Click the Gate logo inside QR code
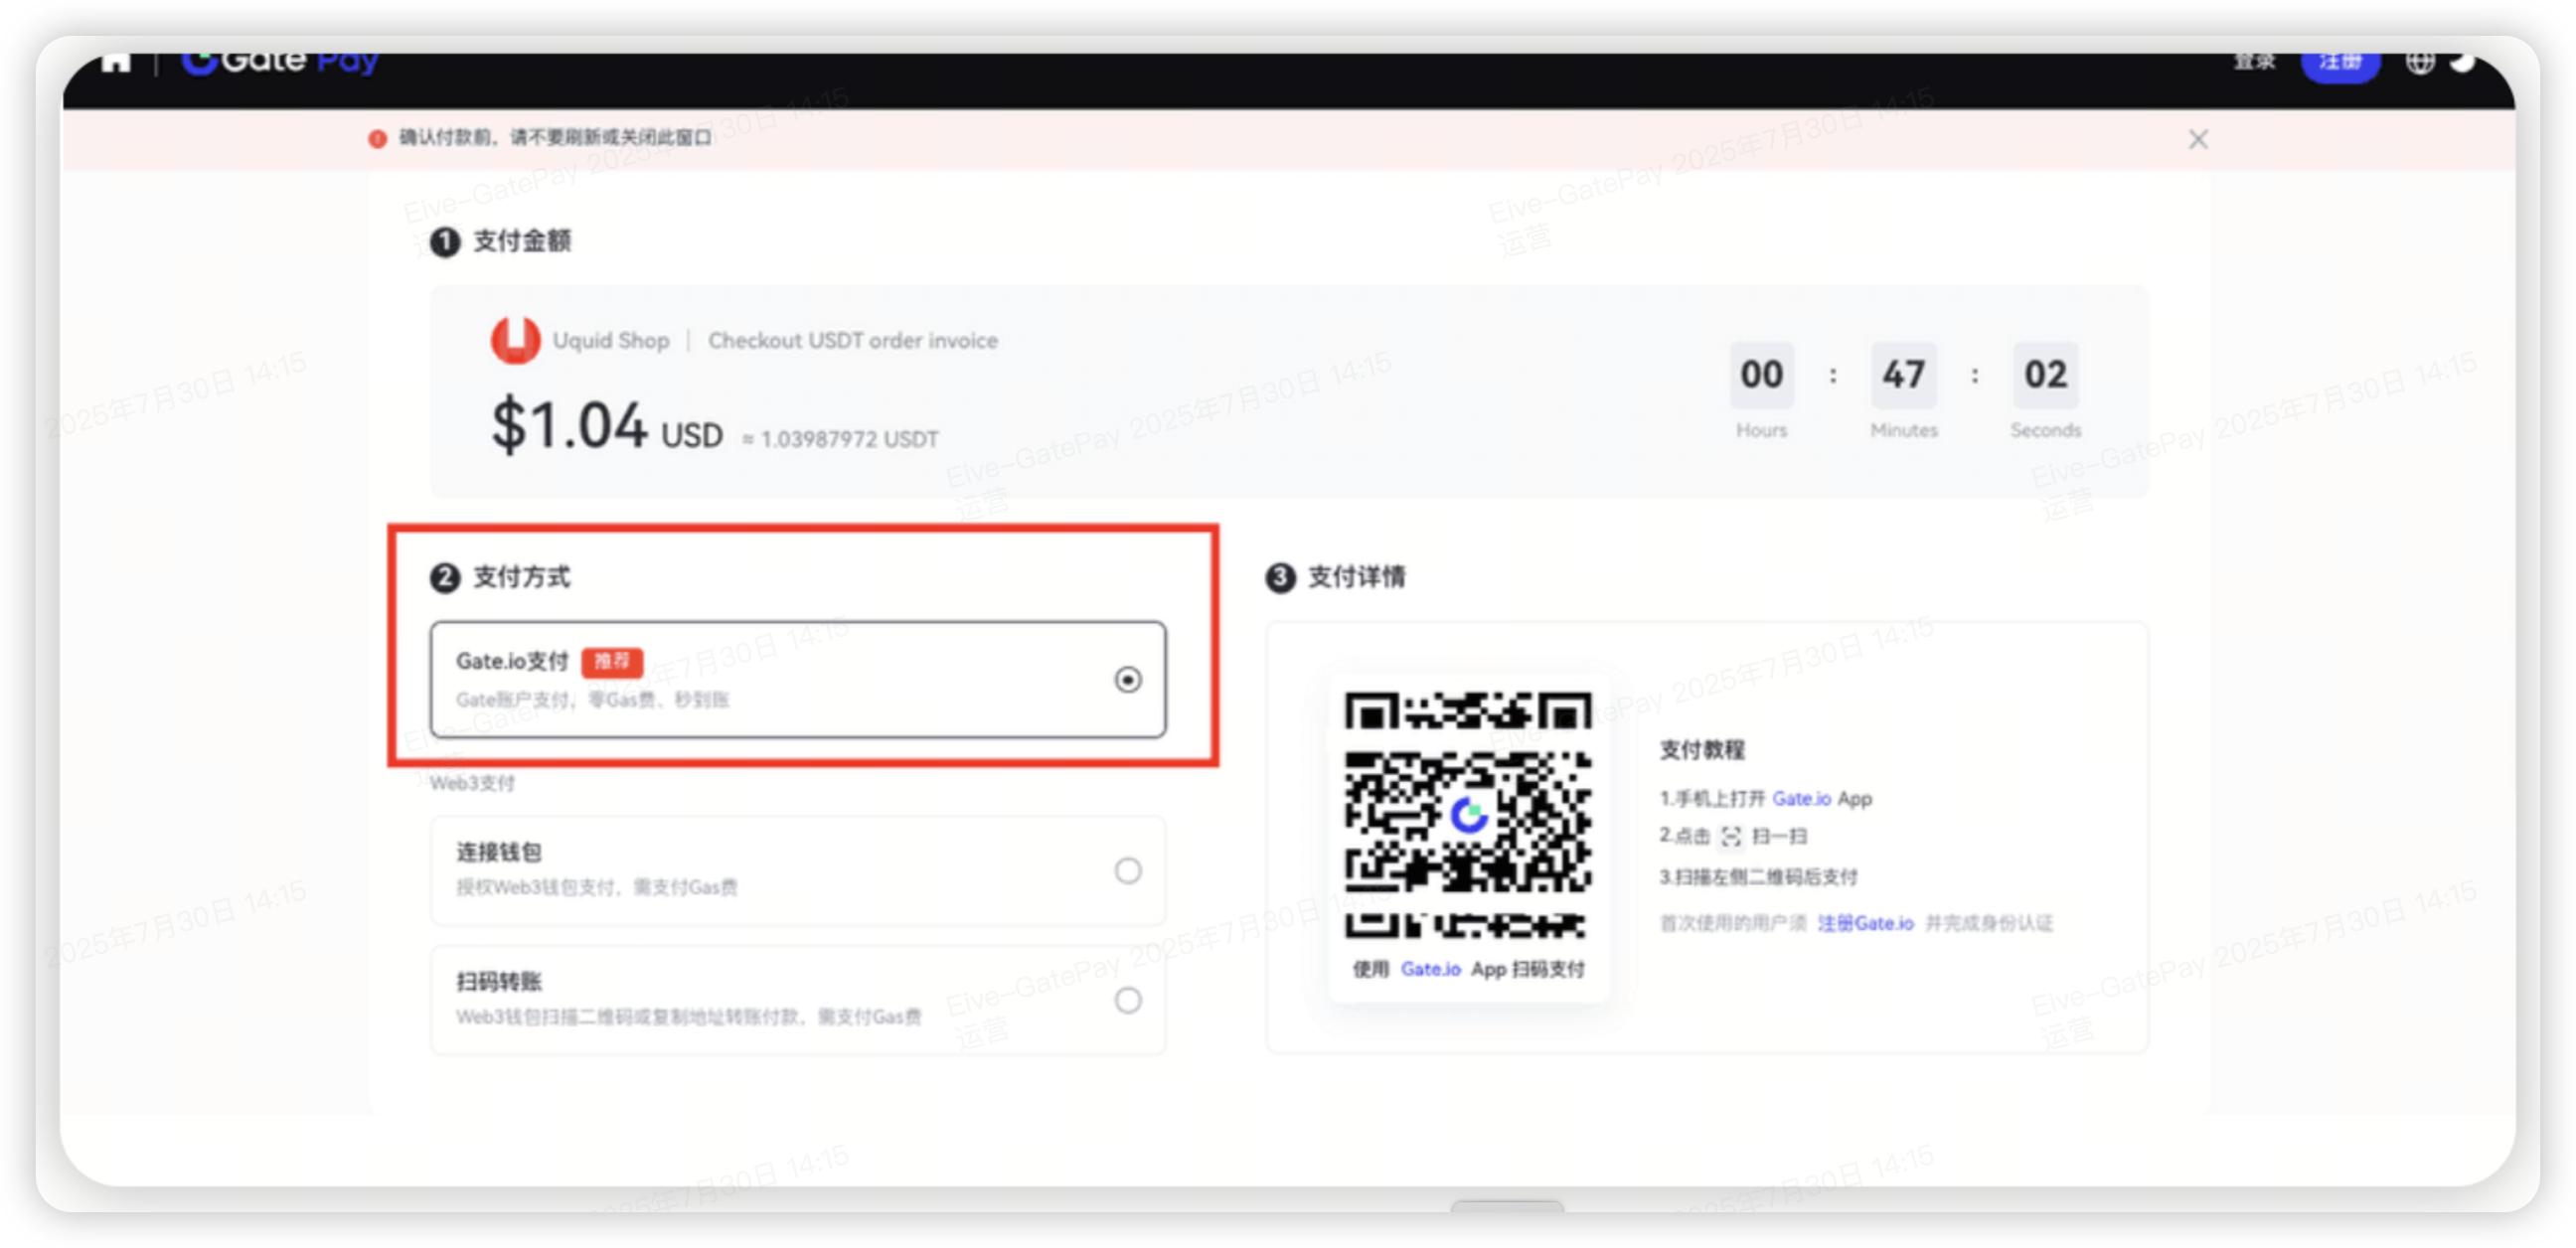The image size is (2576, 1248). (1468, 815)
